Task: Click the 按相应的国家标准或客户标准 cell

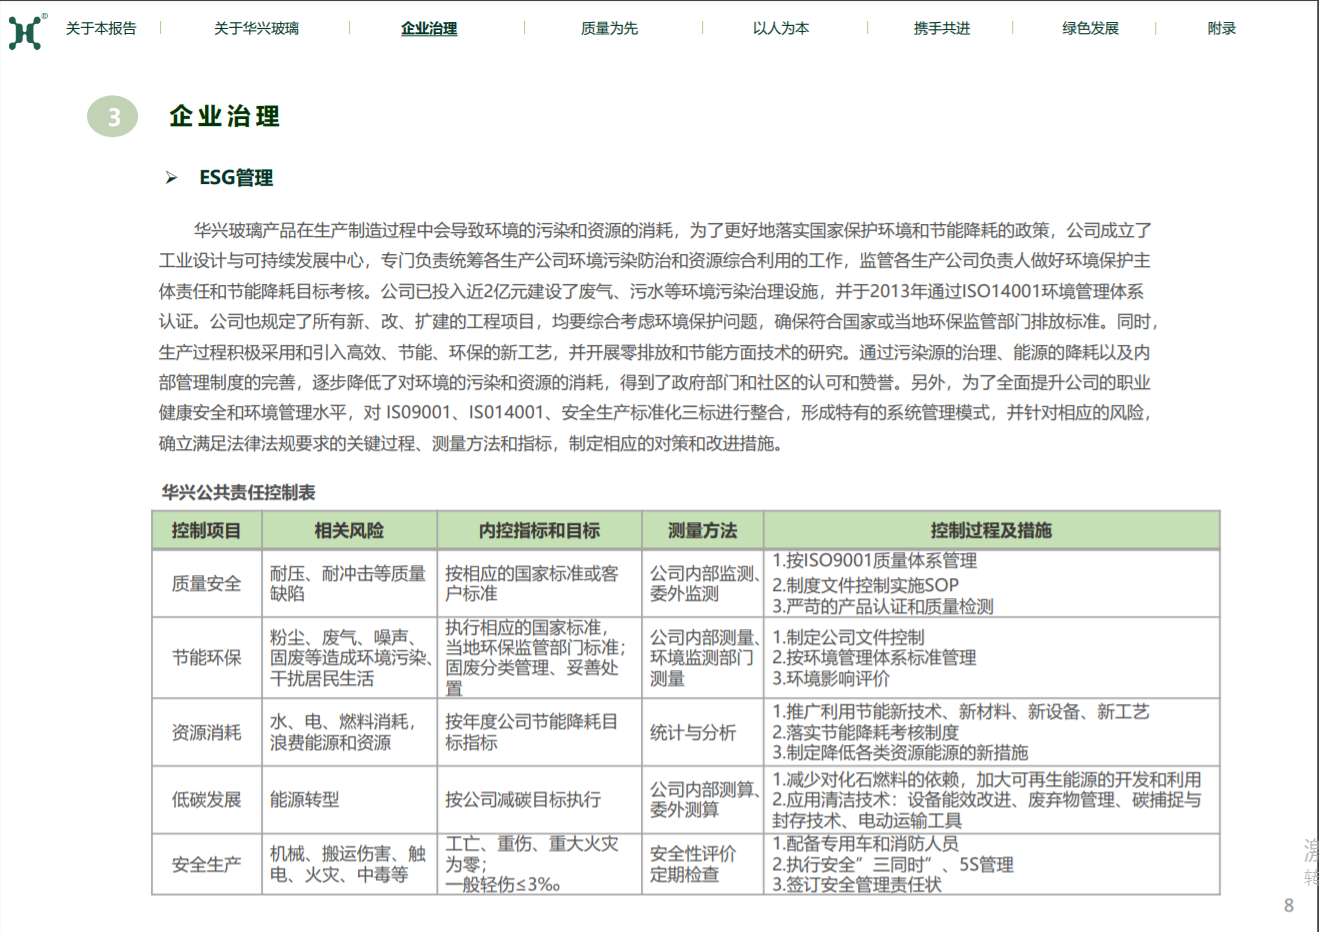Action: tap(539, 583)
